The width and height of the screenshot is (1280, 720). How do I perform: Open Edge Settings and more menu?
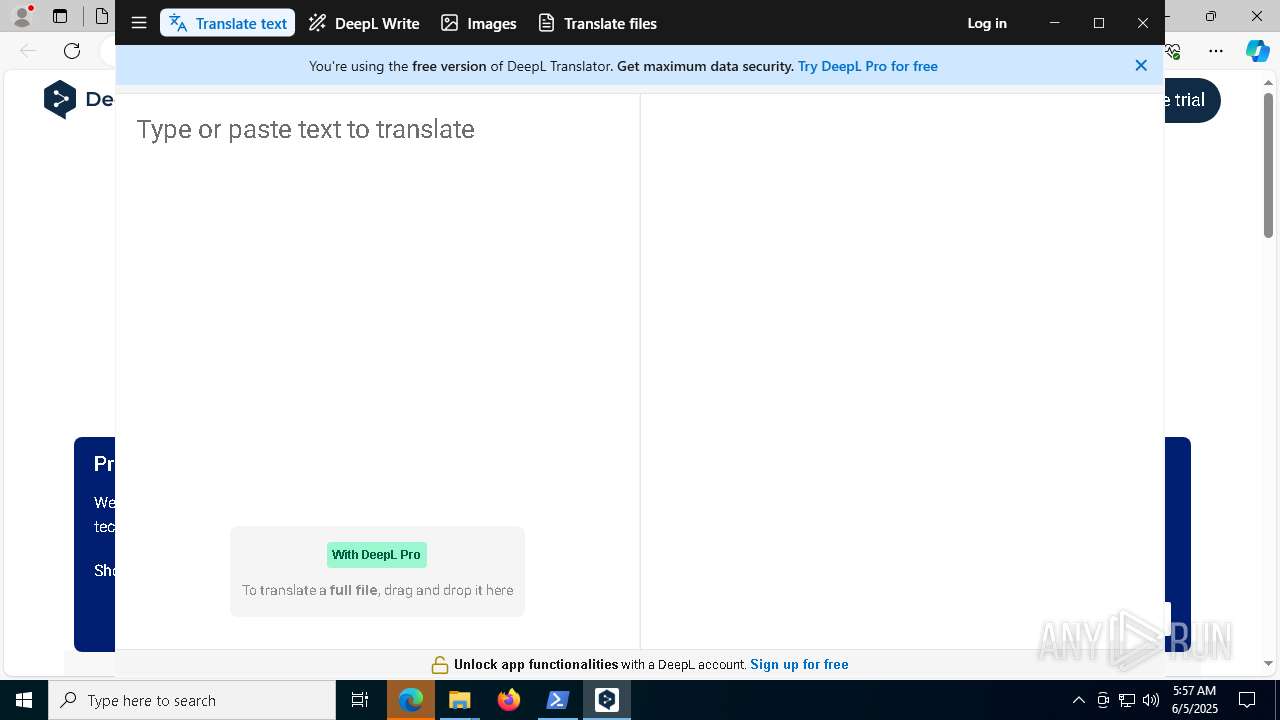[x=1216, y=51]
